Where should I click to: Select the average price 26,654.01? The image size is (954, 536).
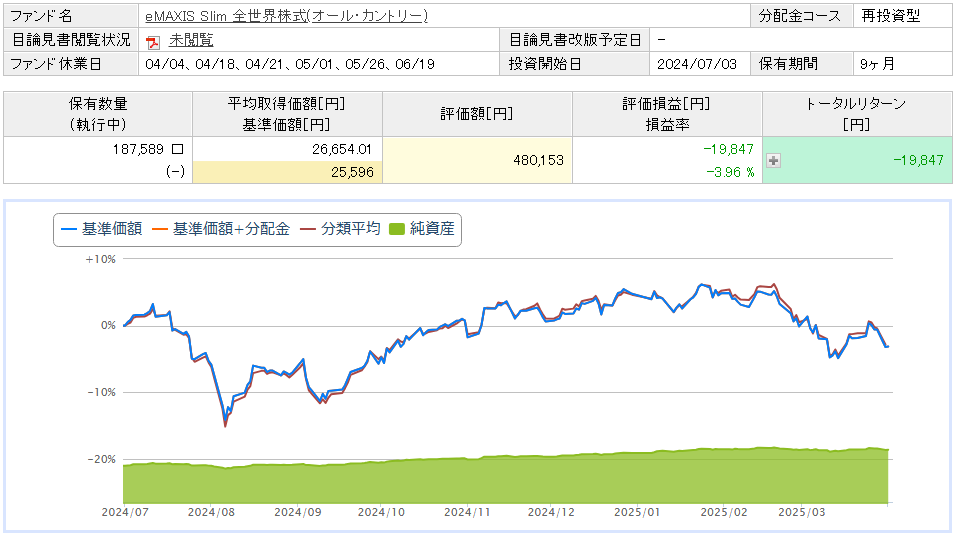click(341, 149)
